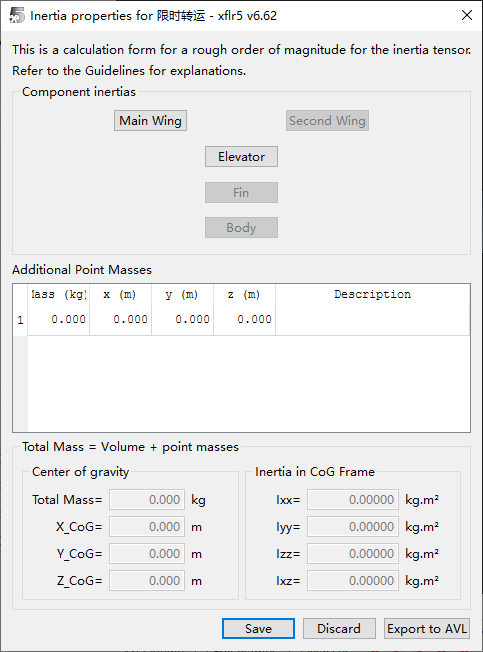Click the Z_CoG value field
Viewport: 483px width, 652px height.
coord(147,580)
